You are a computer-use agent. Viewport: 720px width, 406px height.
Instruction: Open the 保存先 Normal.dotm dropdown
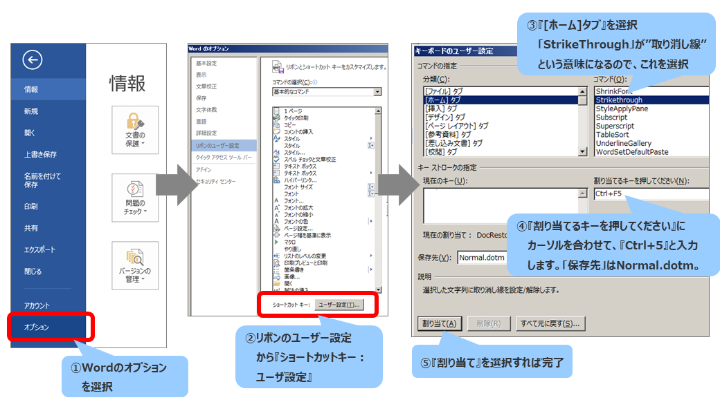pyautogui.click(x=482, y=258)
